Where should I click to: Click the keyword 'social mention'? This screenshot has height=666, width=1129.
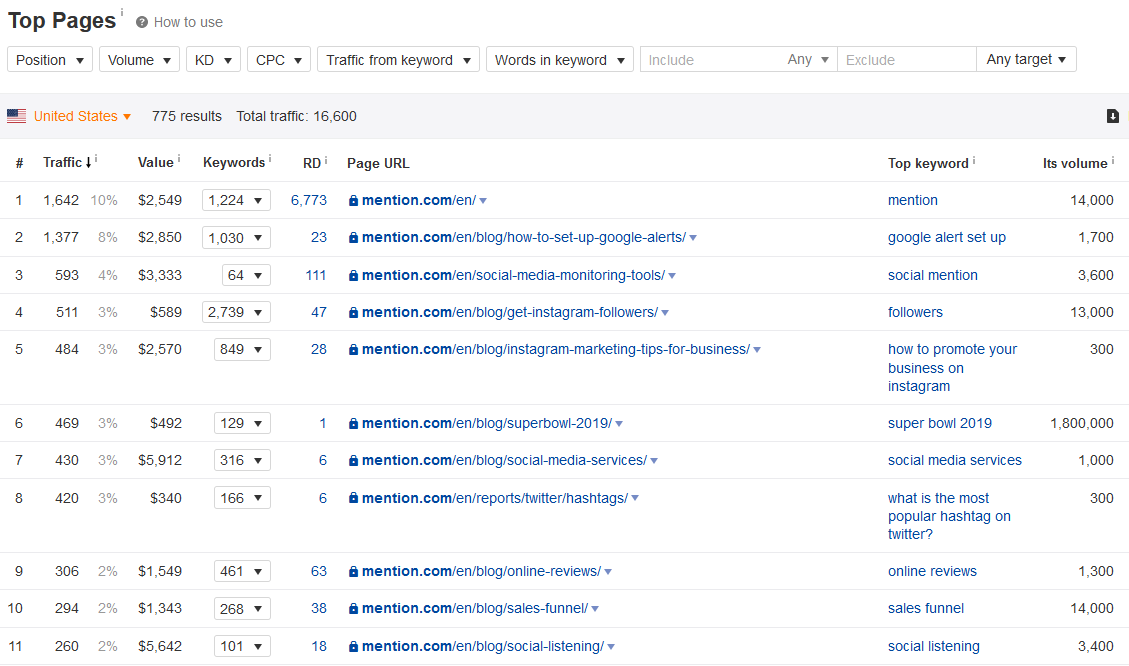tap(932, 275)
